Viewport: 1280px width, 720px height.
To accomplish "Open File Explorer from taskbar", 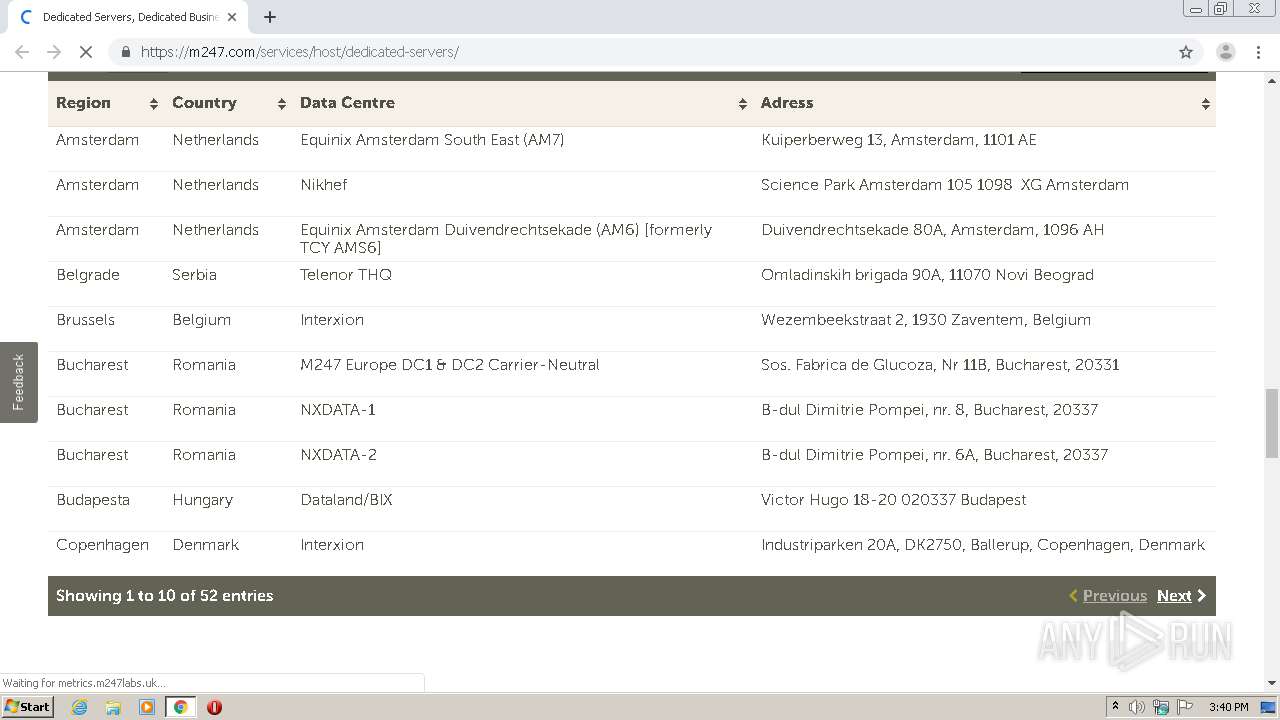I will click(113, 707).
